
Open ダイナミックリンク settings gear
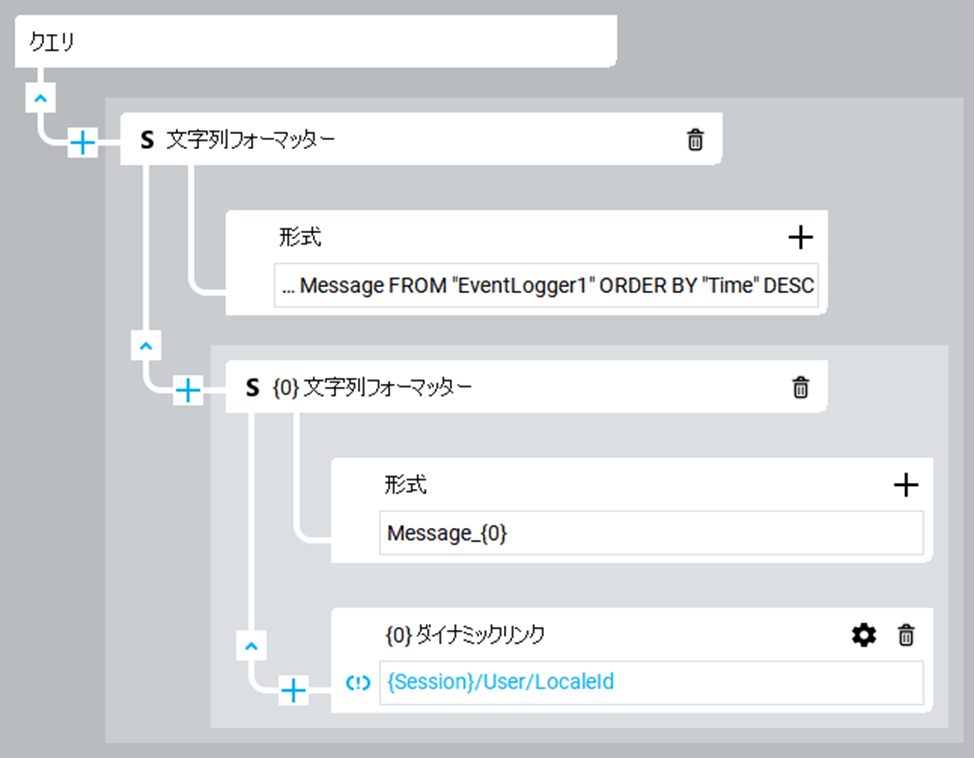tap(863, 635)
